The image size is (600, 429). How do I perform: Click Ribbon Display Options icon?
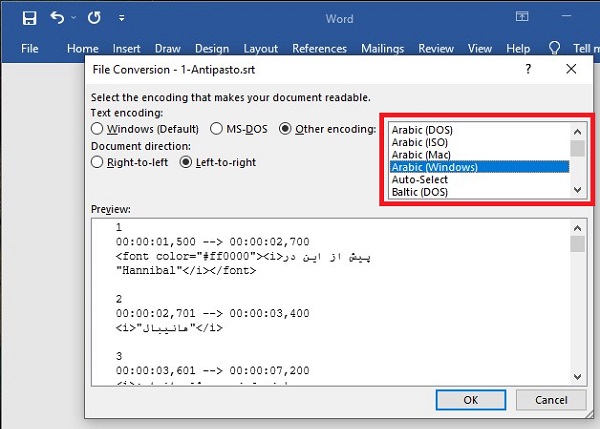(522, 16)
